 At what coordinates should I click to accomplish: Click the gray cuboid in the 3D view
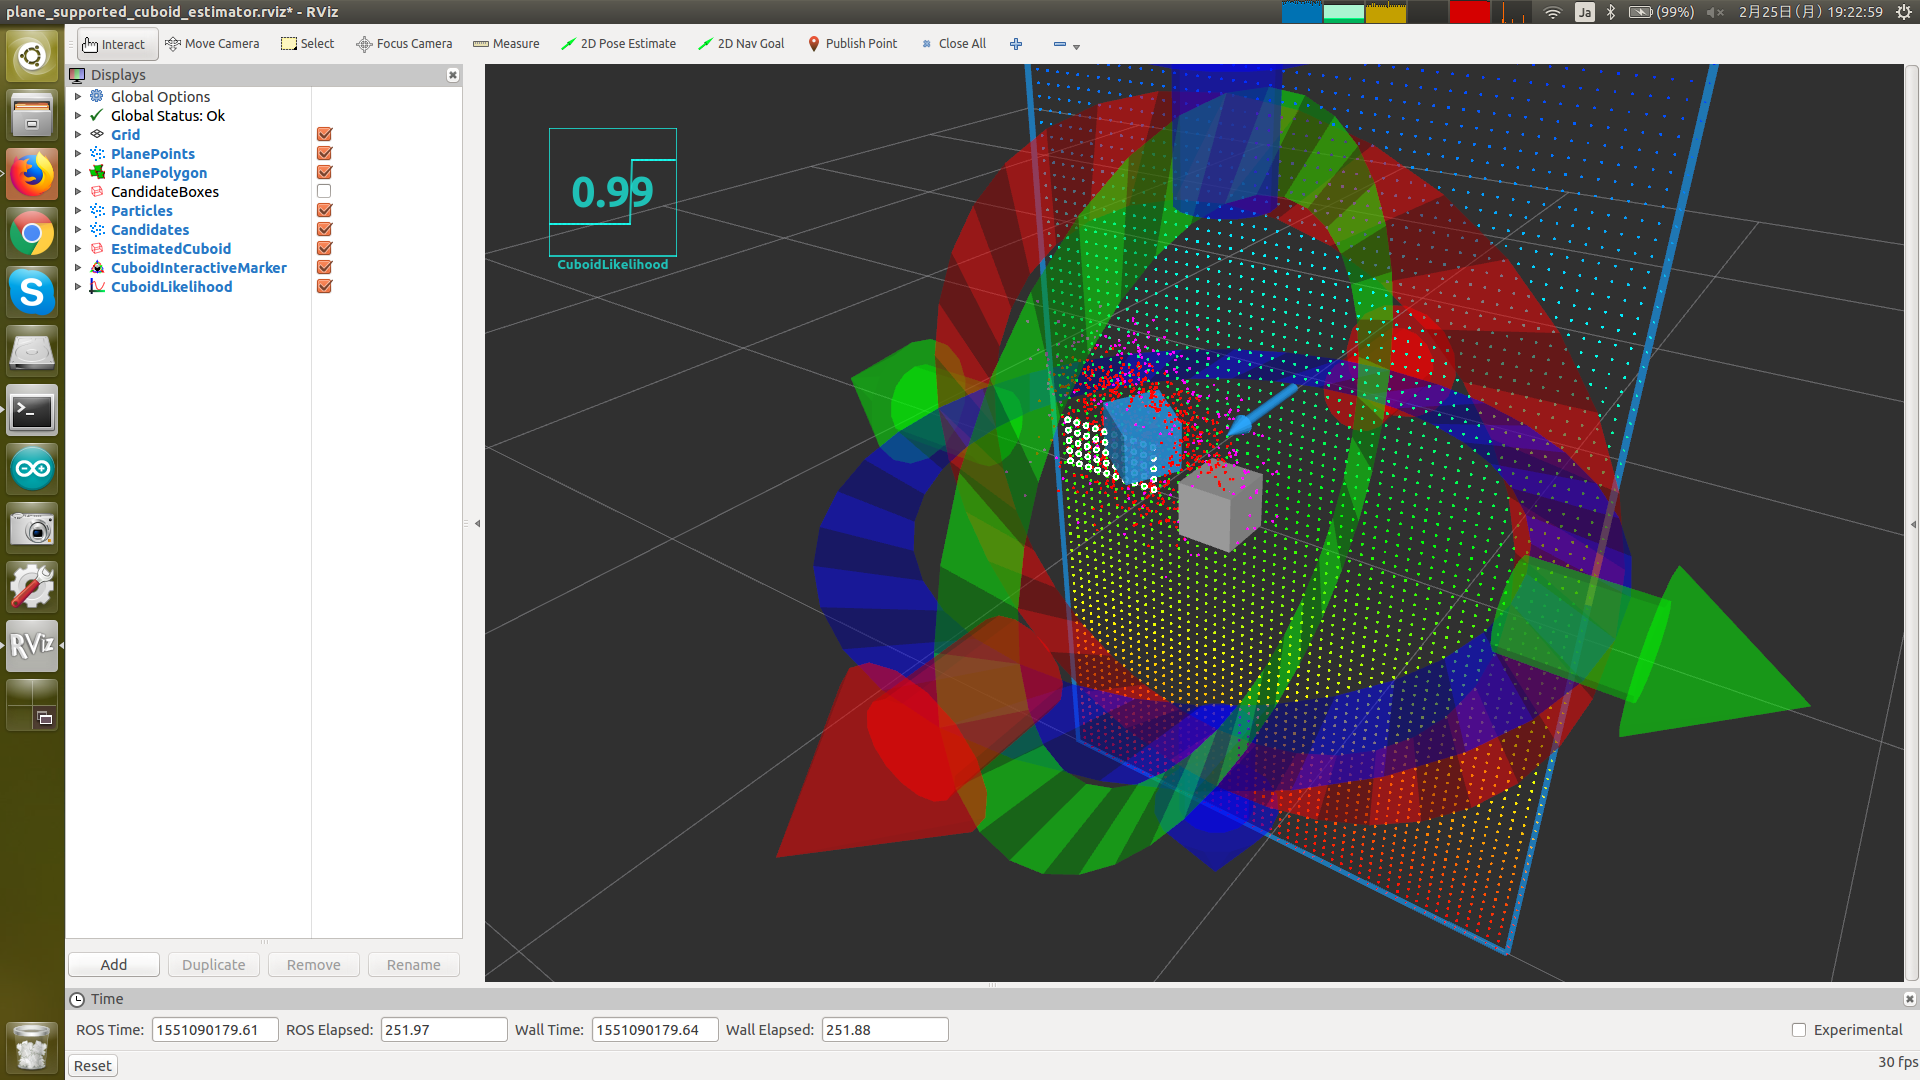click(x=1218, y=506)
